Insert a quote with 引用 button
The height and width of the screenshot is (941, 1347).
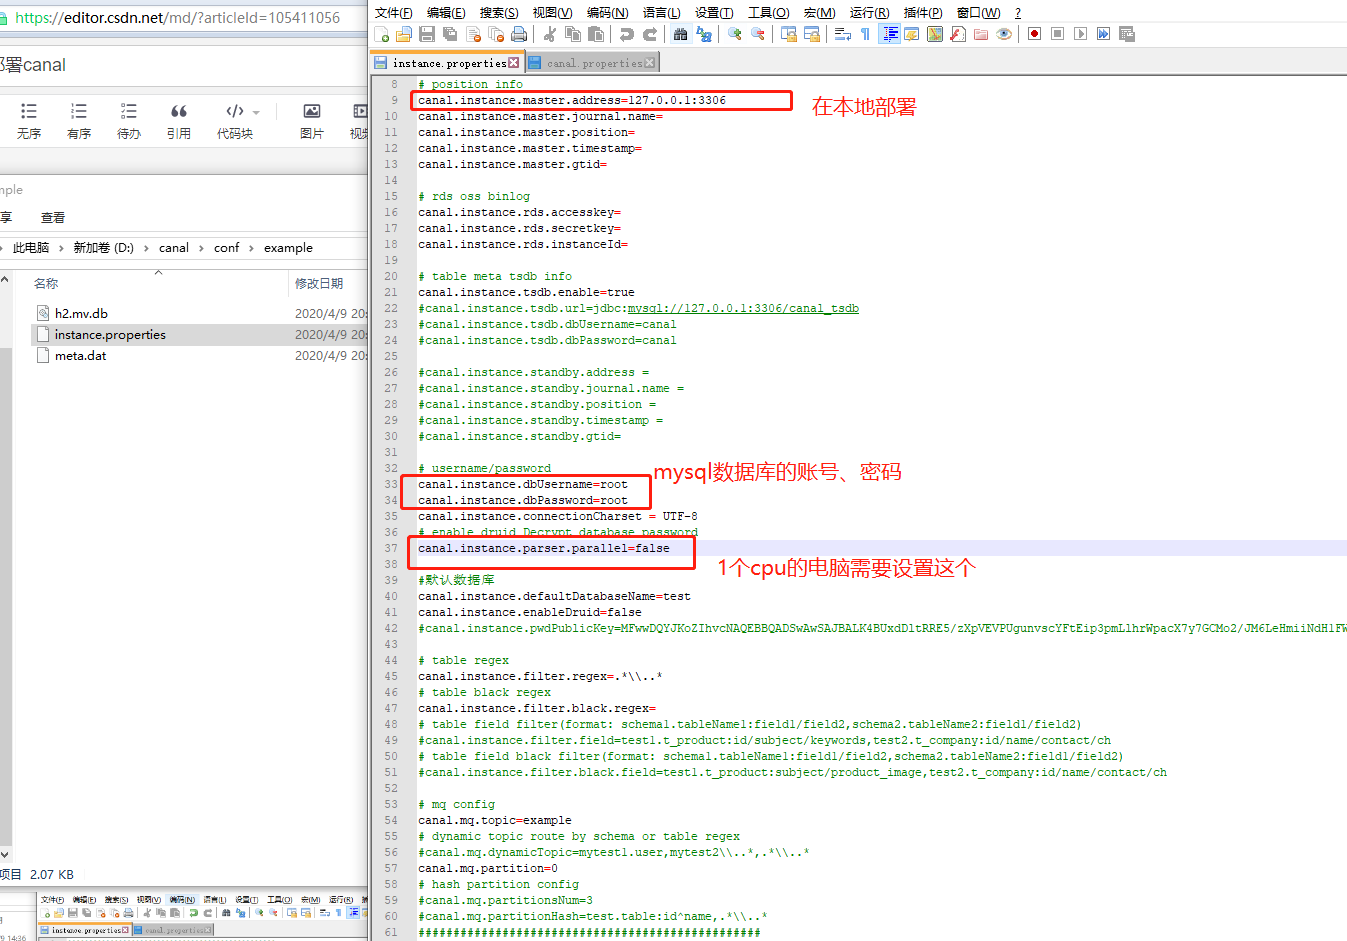coord(179,120)
